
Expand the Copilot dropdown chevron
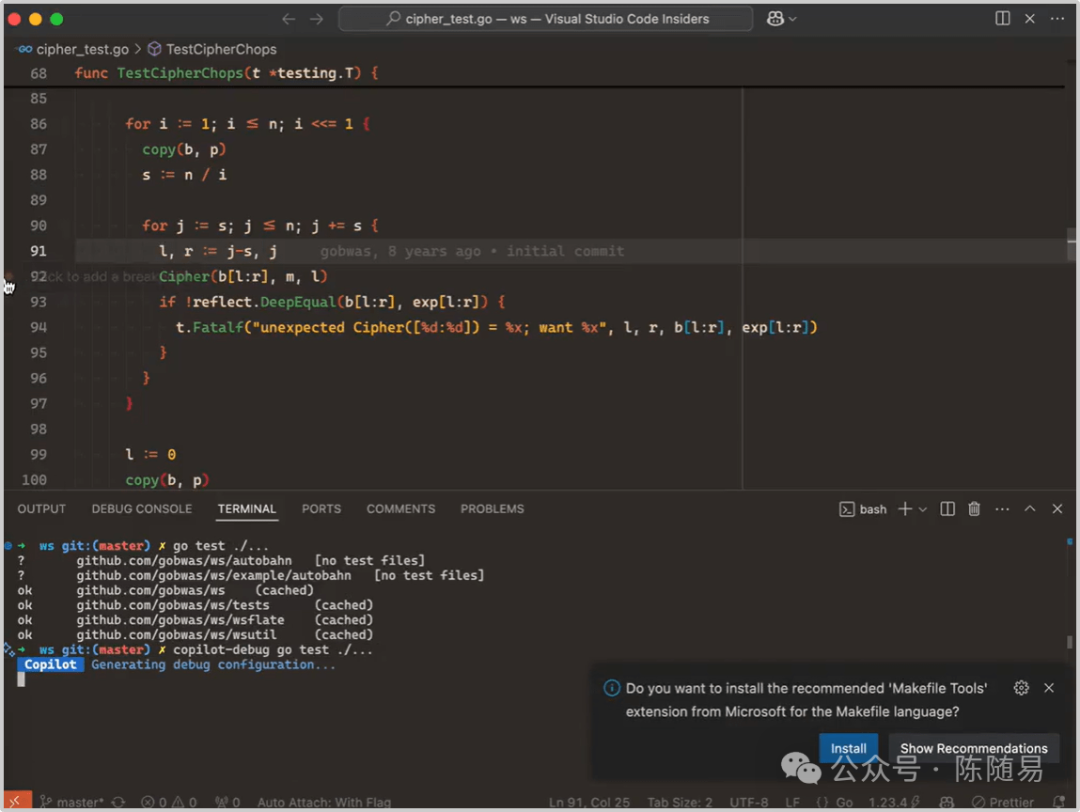[x=793, y=19]
